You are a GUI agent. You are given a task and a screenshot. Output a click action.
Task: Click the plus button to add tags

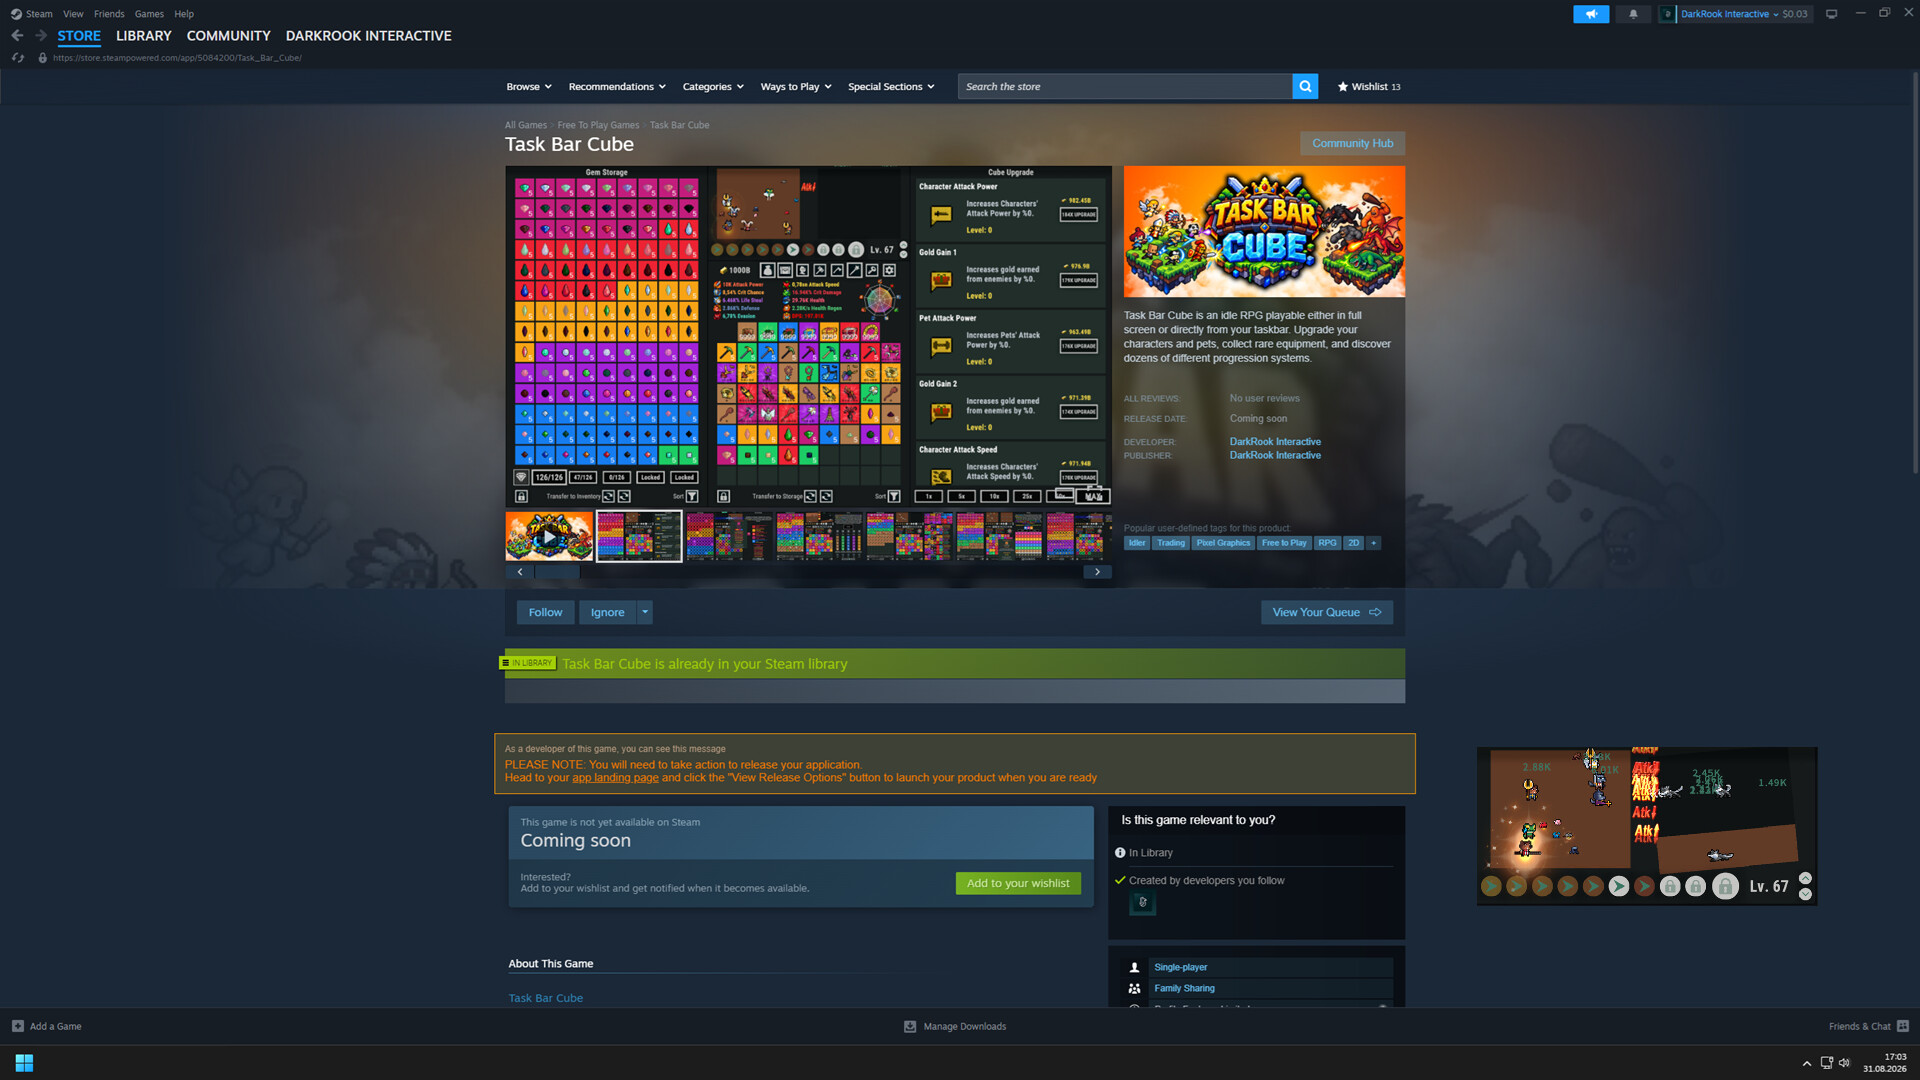click(1374, 543)
